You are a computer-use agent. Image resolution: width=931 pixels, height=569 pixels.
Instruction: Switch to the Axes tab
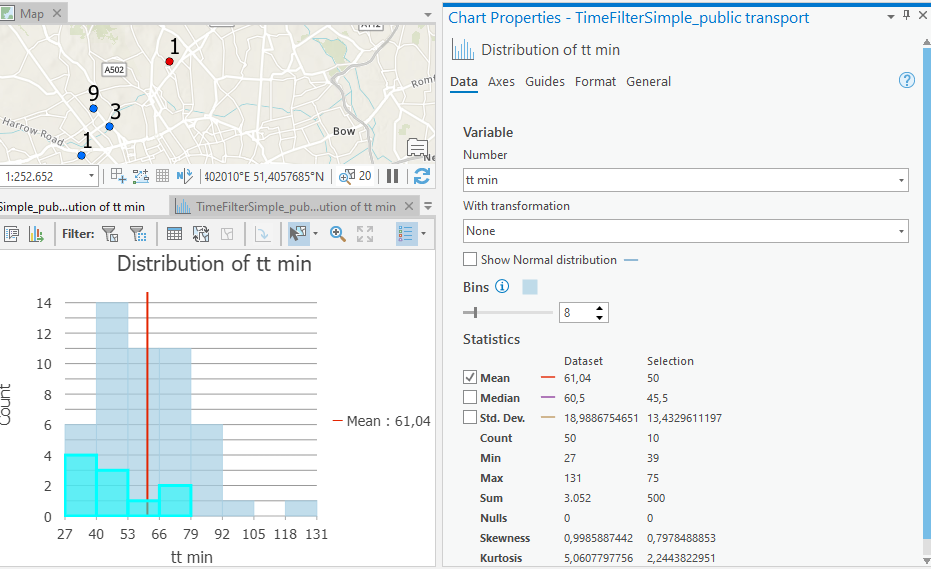point(501,82)
